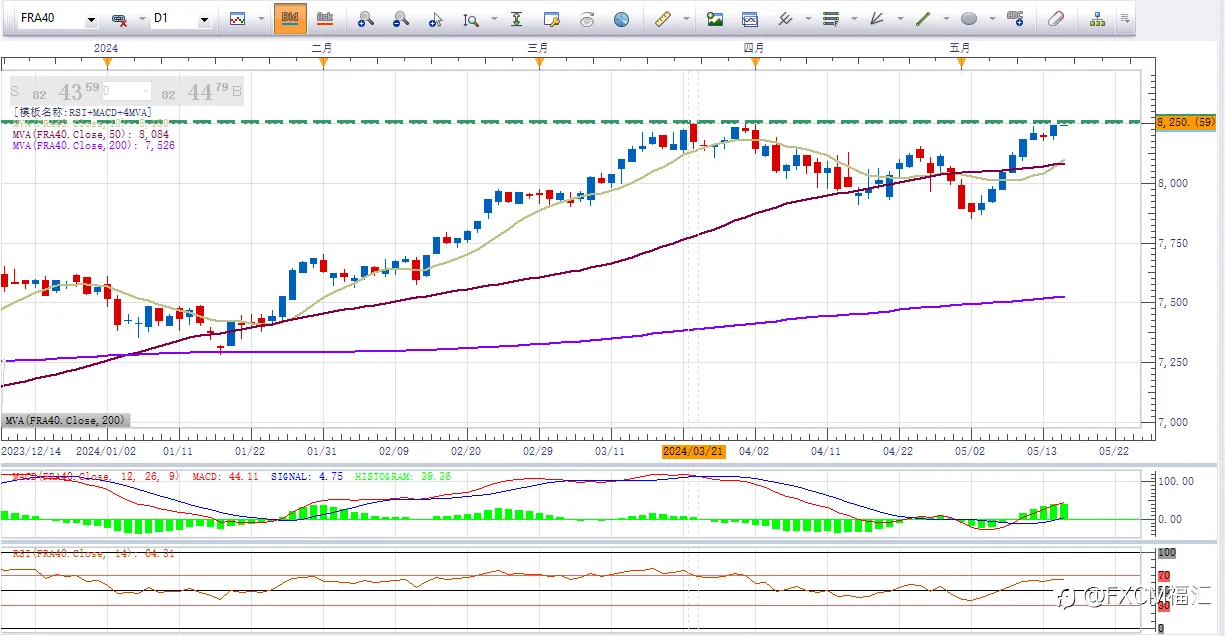Screen dimensions: 1225x636
Task: Click the hierarchy tree structure icon
Action: tap(1098, 19)
